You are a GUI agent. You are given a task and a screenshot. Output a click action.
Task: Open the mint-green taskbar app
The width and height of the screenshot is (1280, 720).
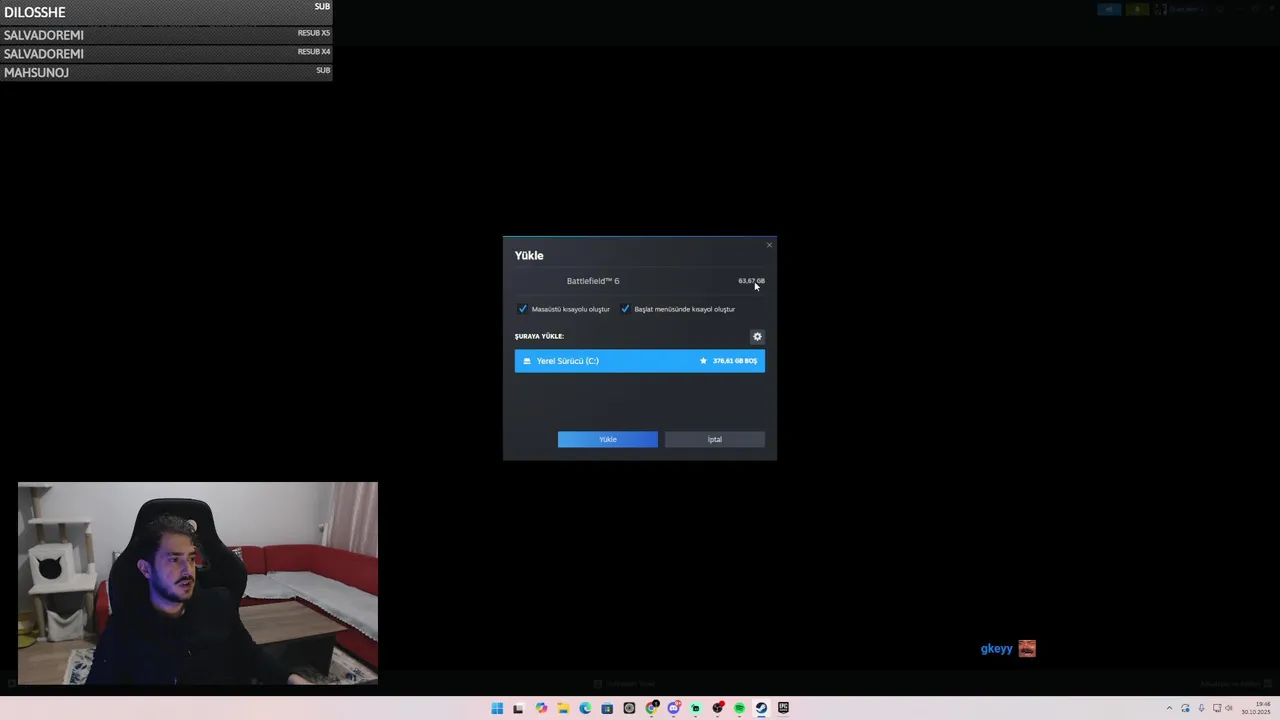696,708
